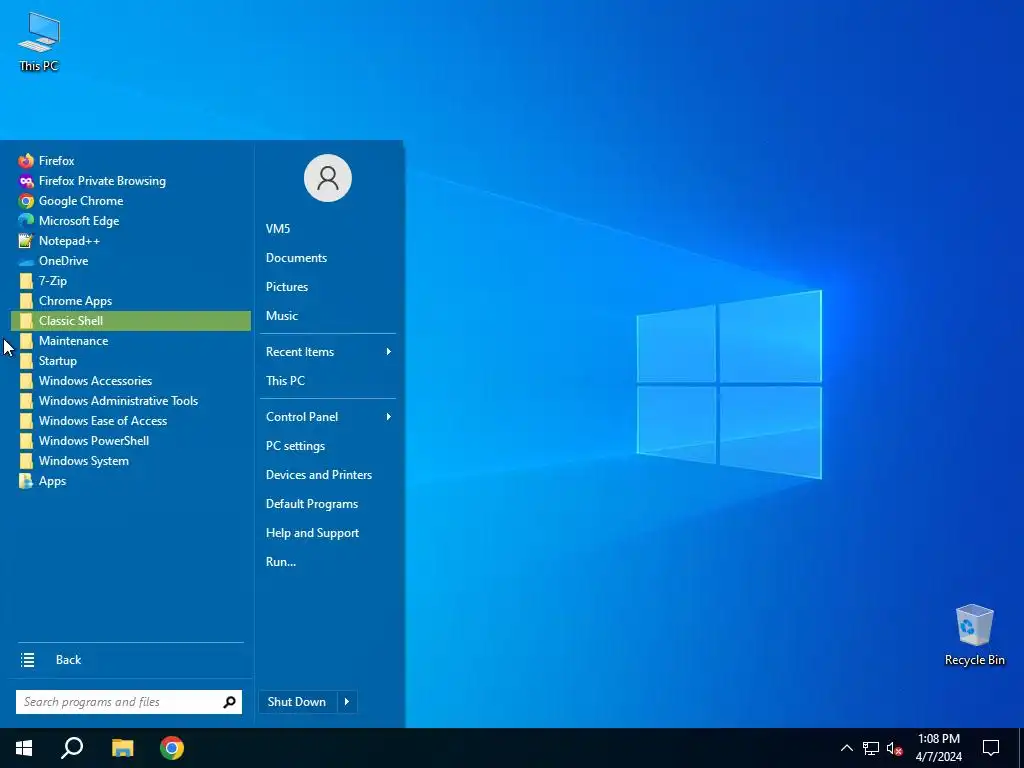Screen dimensions: 1024x768
Task: Open This PC from the Start menu
Action: pyautogui.click(x=328, y=381)
